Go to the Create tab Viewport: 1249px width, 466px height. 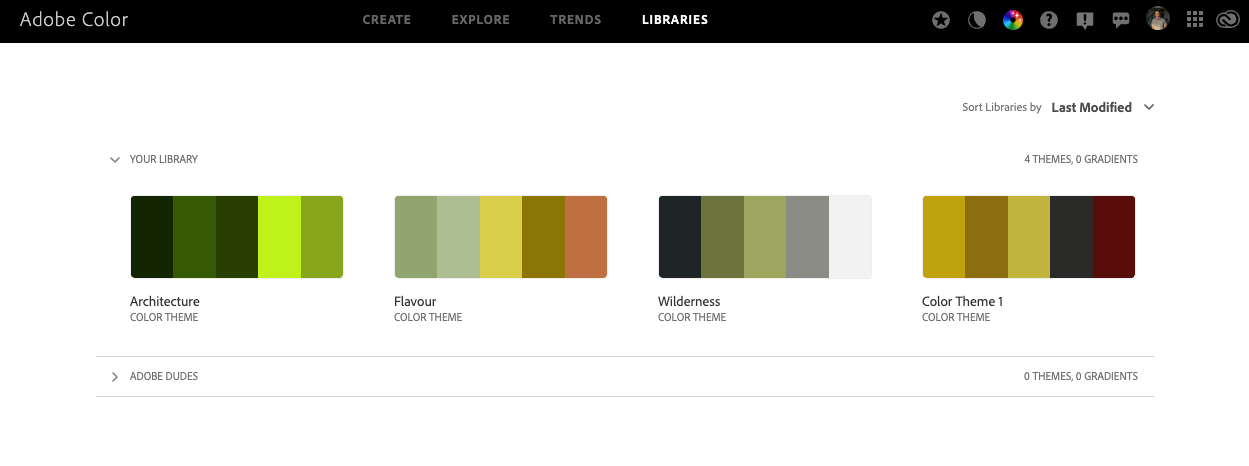click(387, 20)
